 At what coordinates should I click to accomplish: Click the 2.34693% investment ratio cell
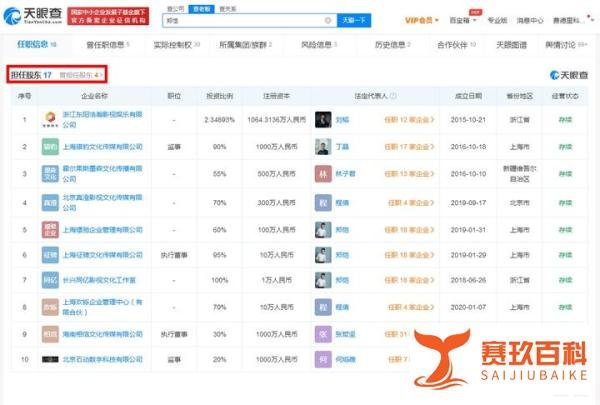pyautogui.click(x=219, y=120)
